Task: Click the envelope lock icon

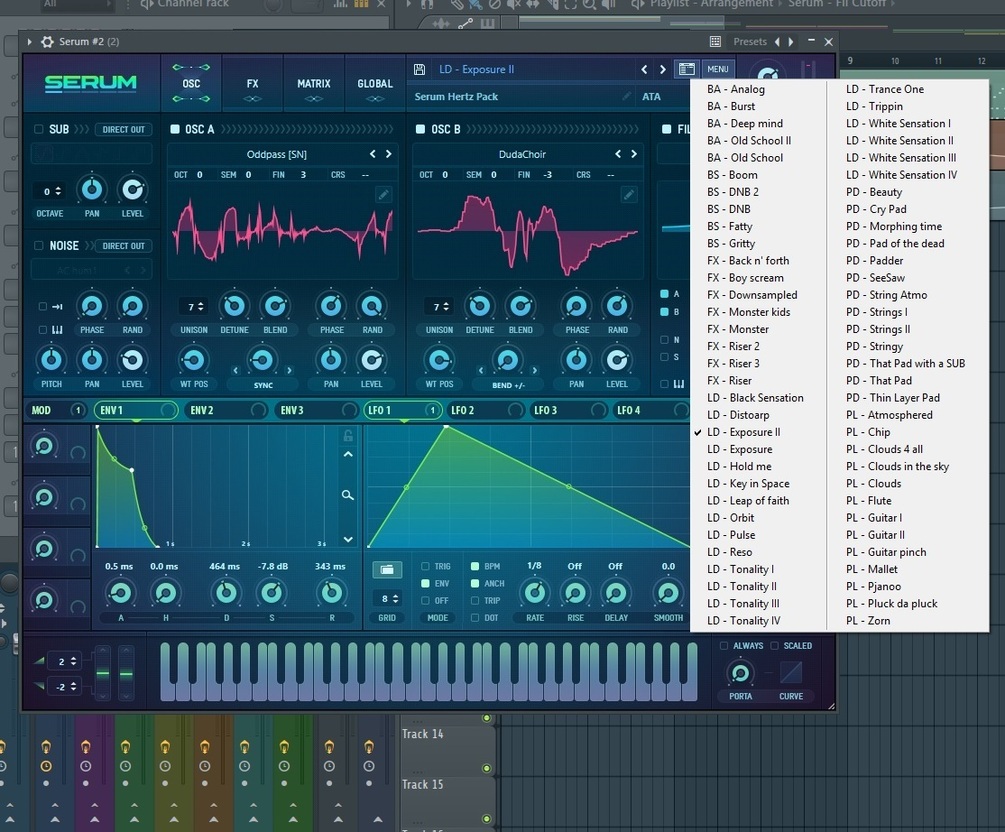Action: click(x=348, y=436)
